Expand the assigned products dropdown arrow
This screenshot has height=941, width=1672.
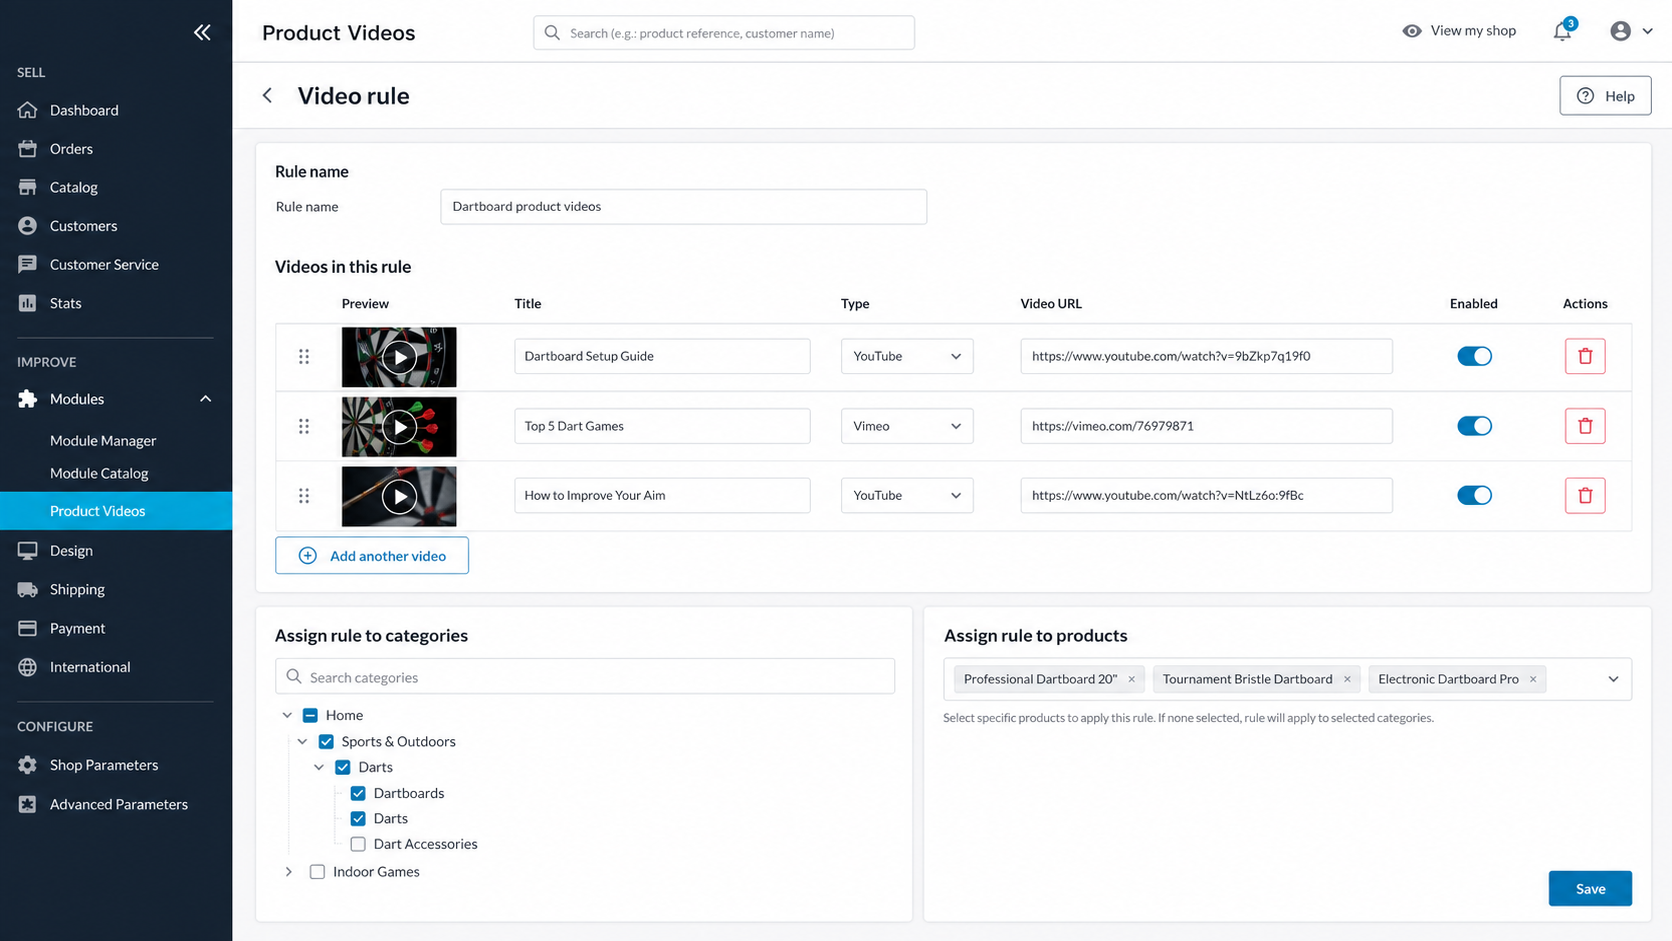(1613, 679)
